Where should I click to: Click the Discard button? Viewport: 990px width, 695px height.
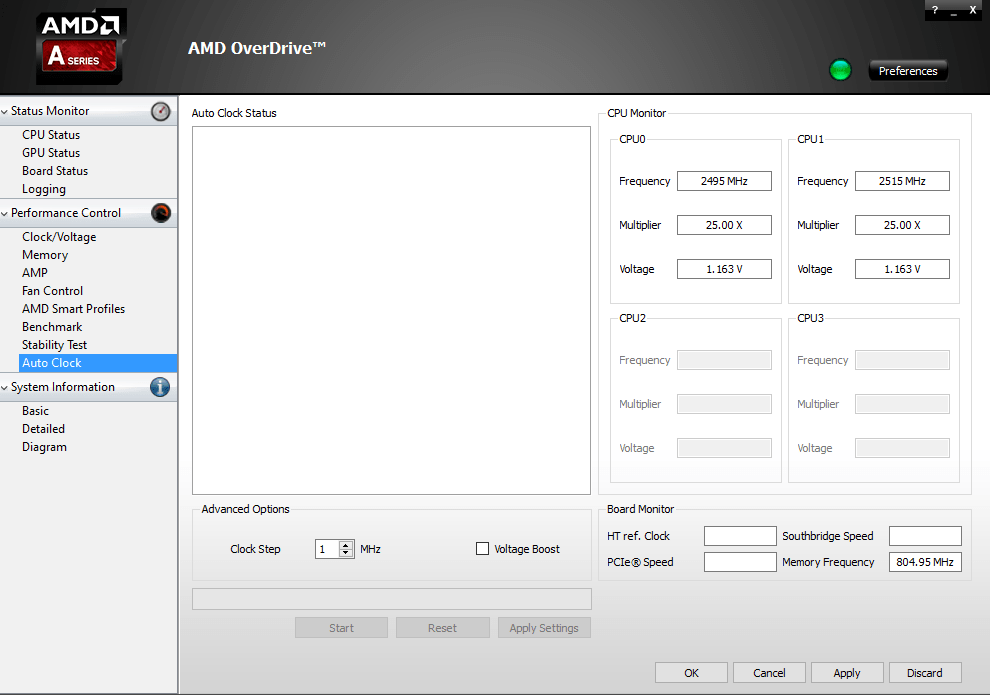(x=925, y=673)
